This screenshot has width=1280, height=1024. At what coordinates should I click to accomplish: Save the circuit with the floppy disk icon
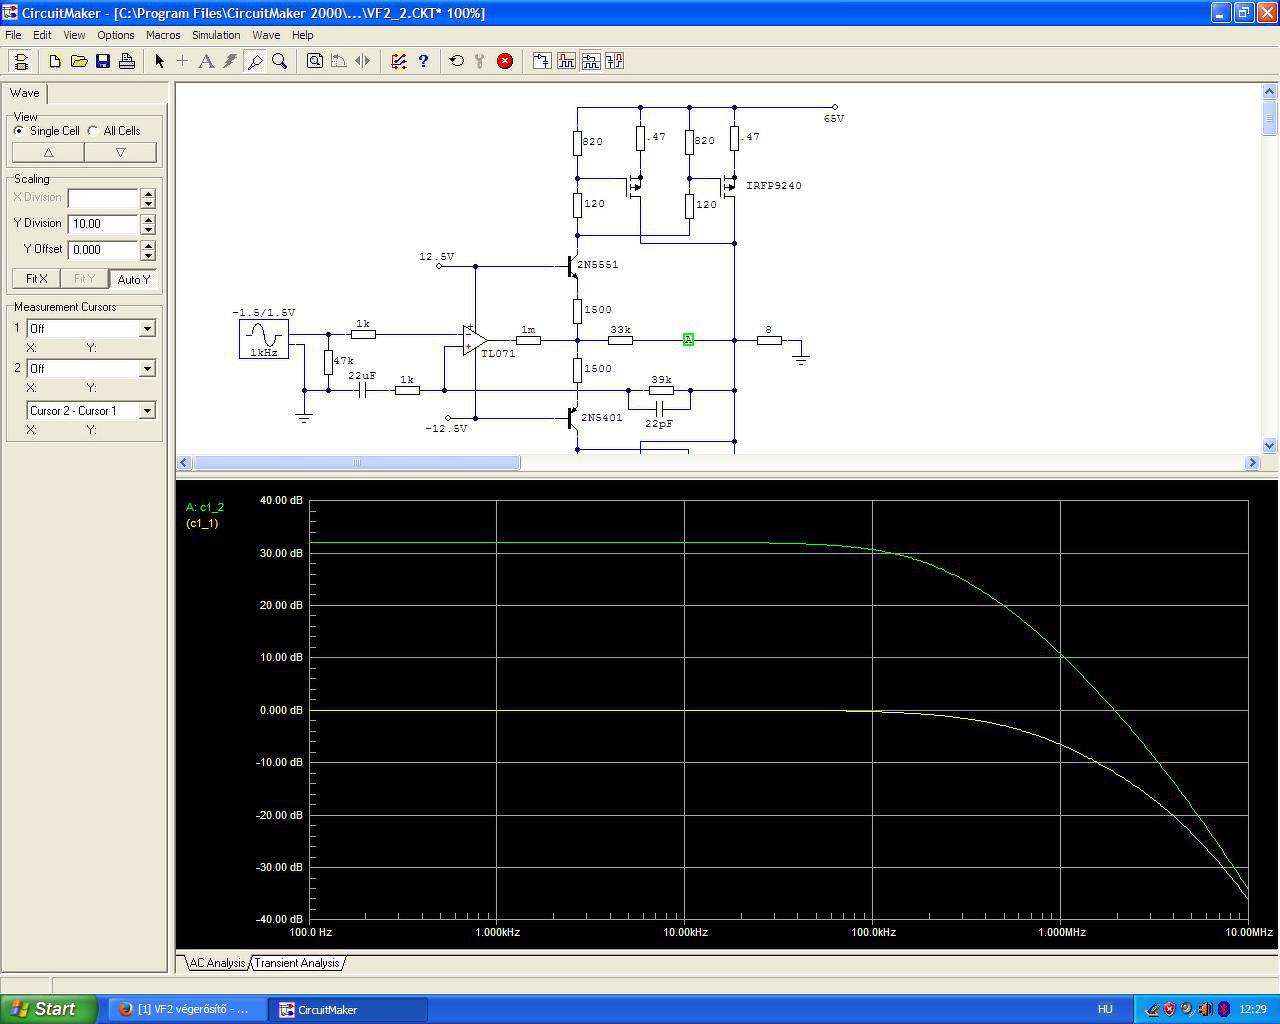coord(103,61)
